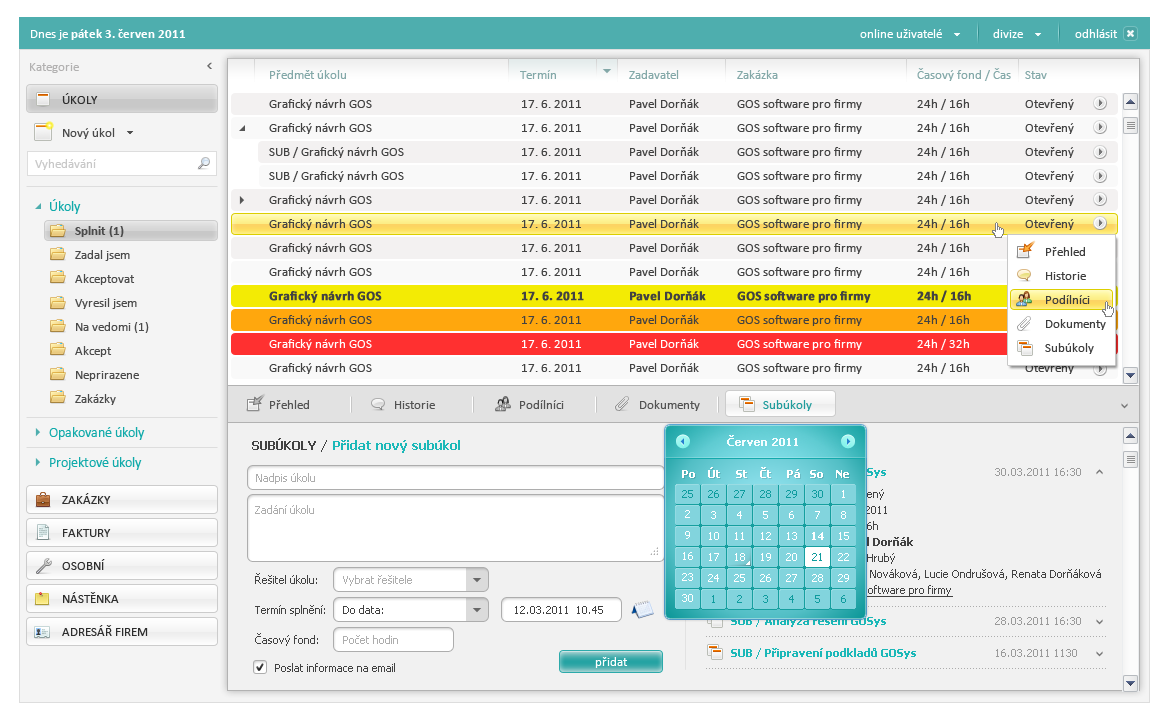
Task: Switch to the Historie tab
Action: pyautogui.click(x=405, y=405)
